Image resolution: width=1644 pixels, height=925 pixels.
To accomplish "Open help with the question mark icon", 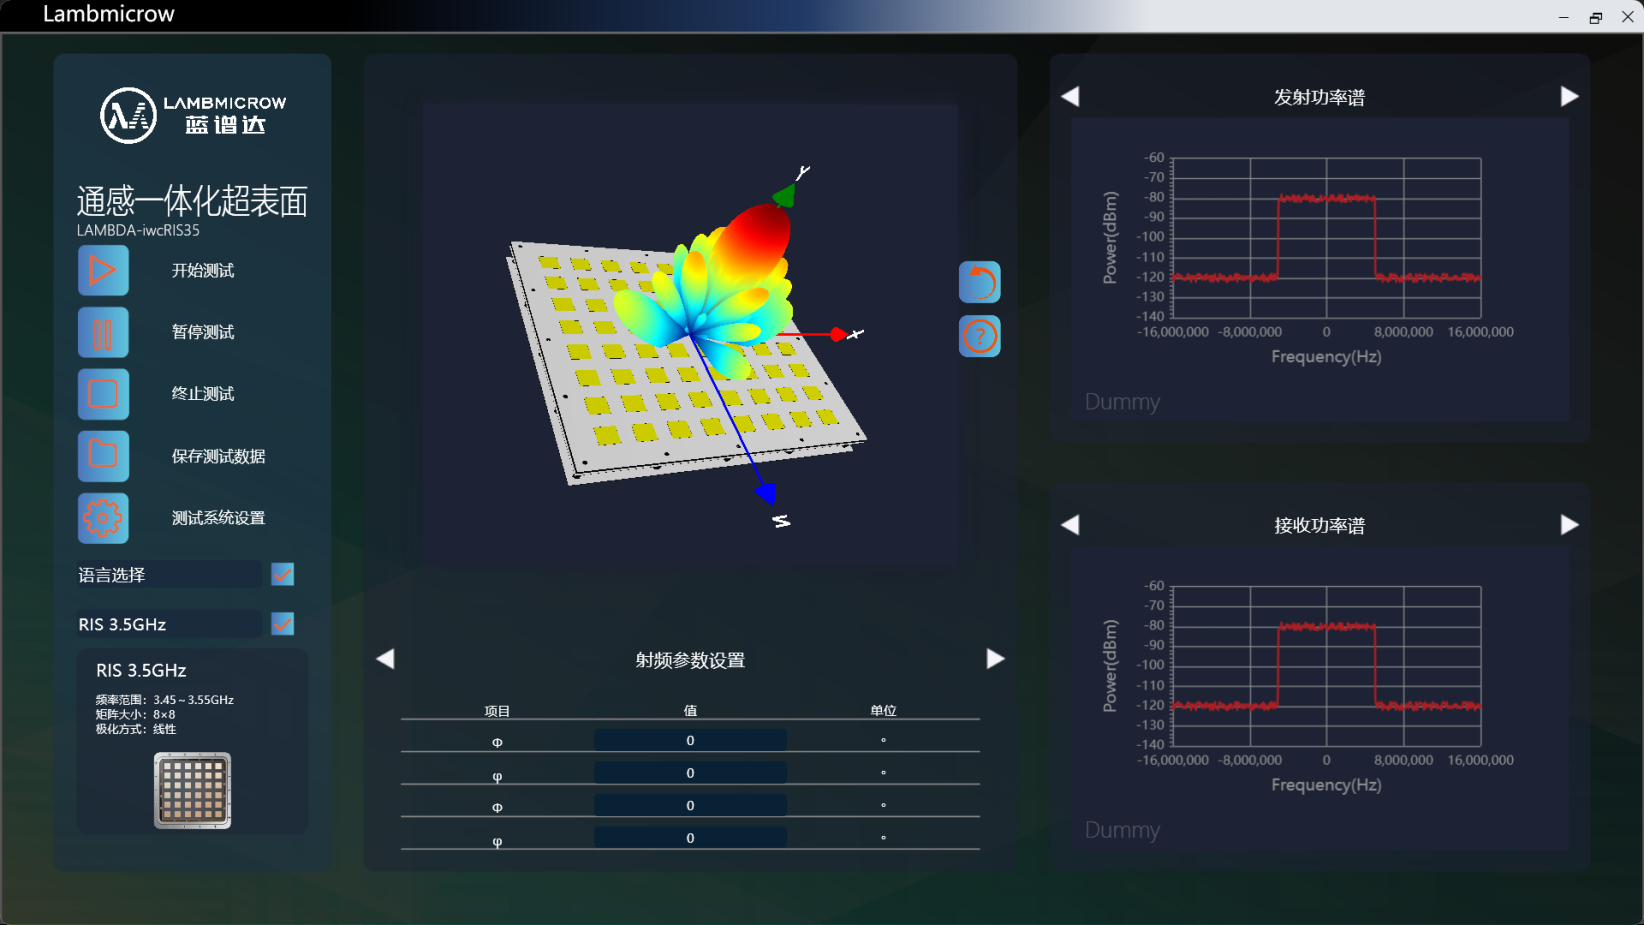I will (979, 337).
